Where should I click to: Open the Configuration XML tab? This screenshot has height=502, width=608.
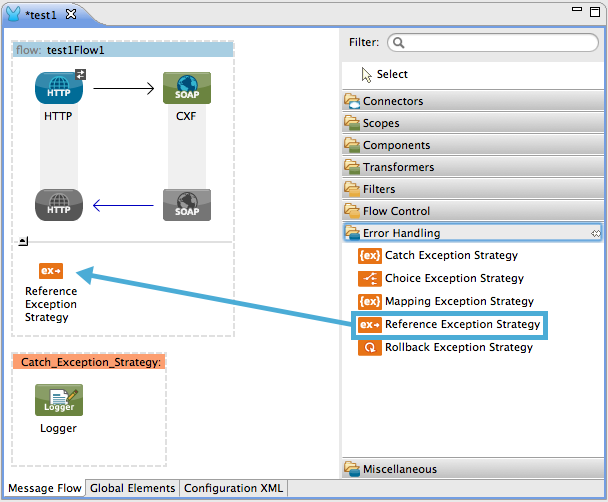[x=236, y=489]
